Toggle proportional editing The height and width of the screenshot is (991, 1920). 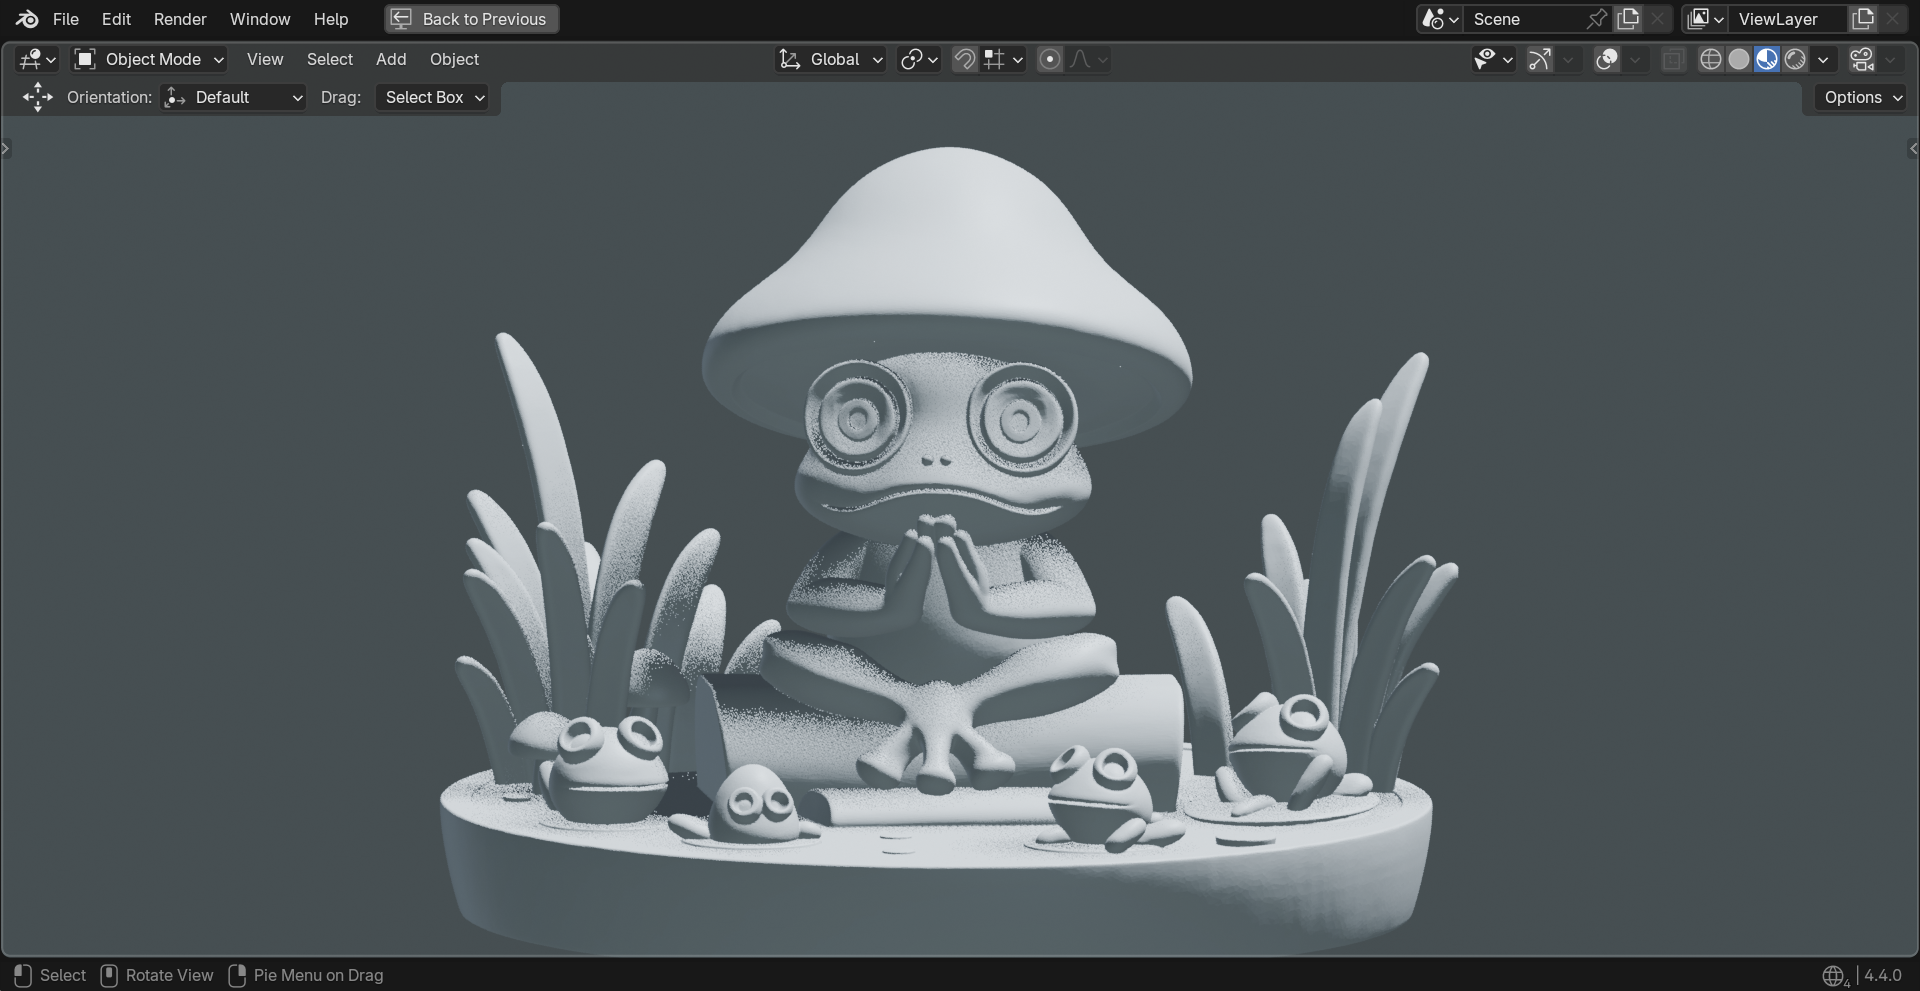pyautogui.click(x=1049, y=59)
